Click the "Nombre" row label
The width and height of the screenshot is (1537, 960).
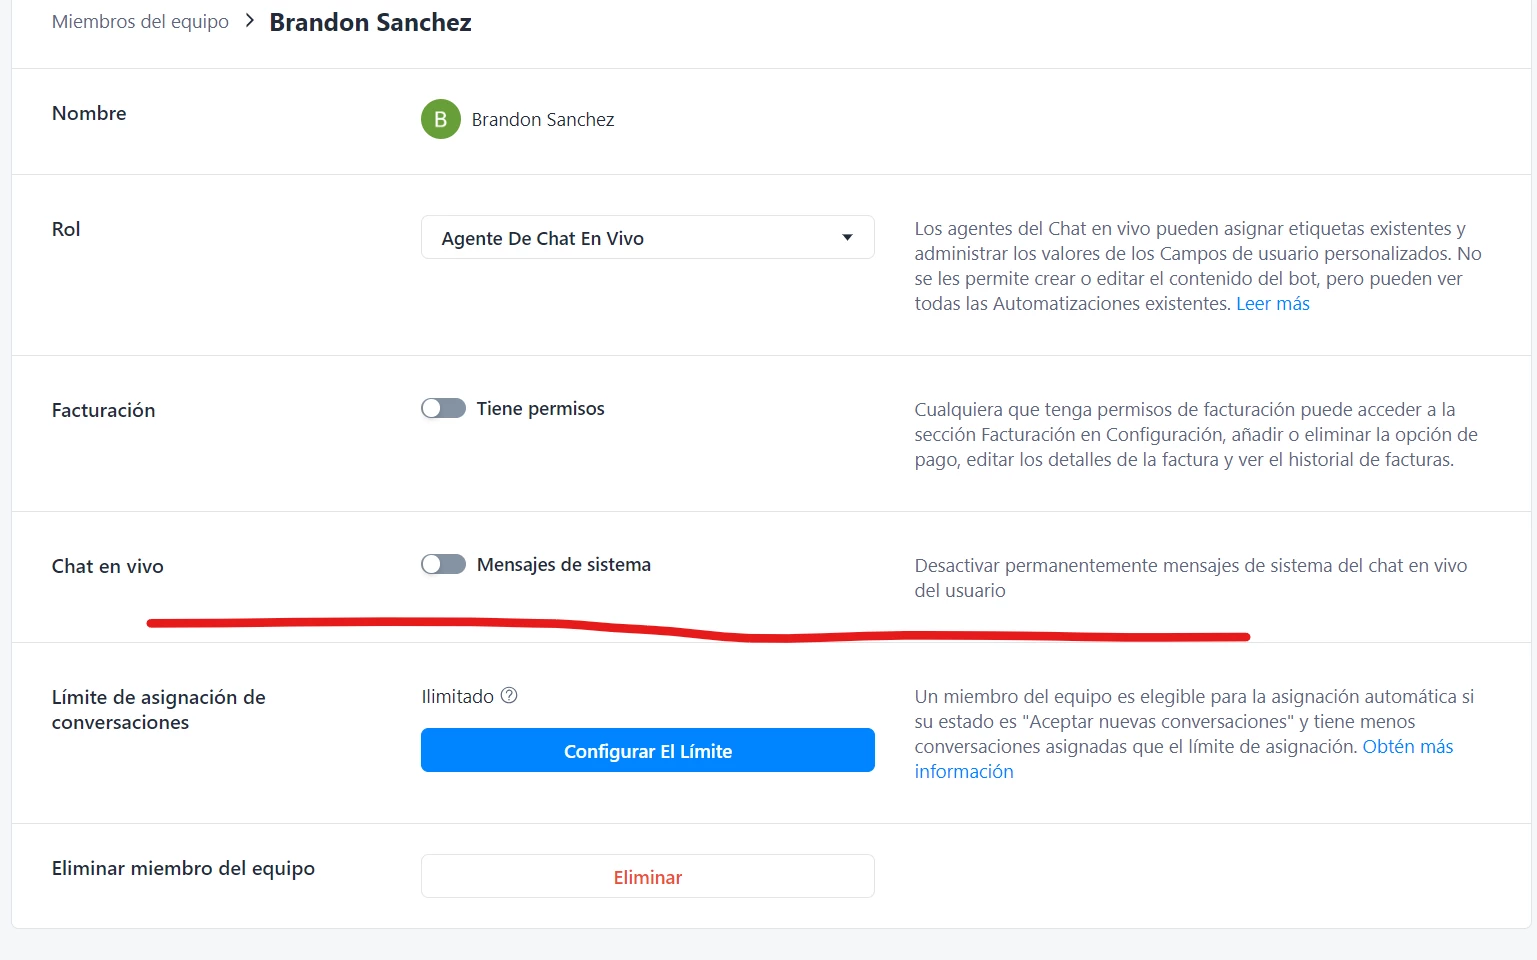(89, 113)
